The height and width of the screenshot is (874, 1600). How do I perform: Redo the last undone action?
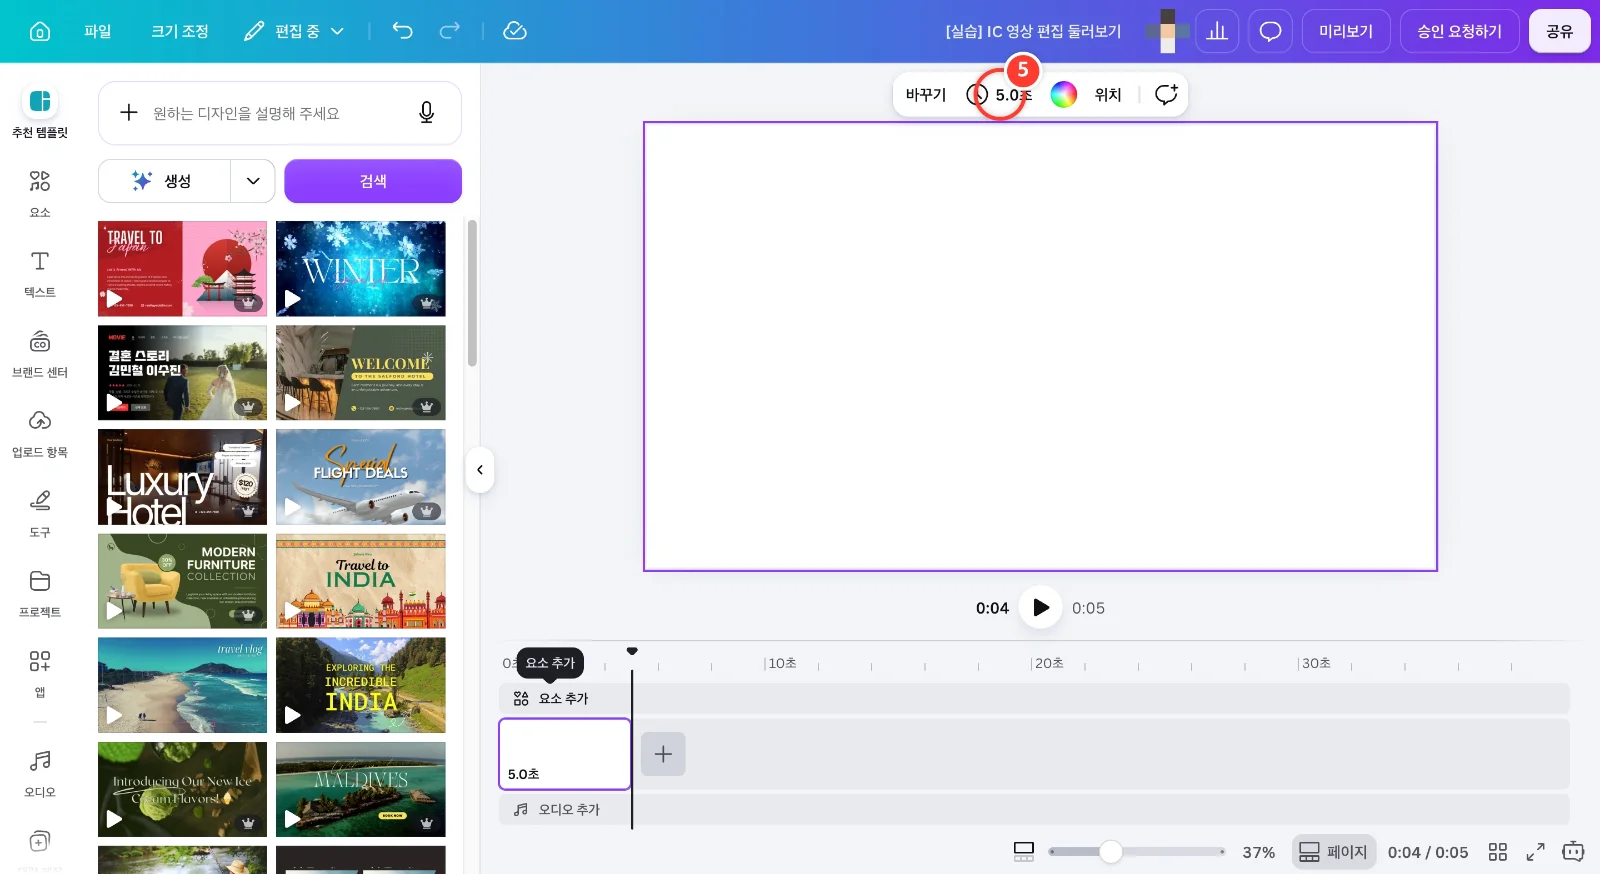click(x=450, y=31)
